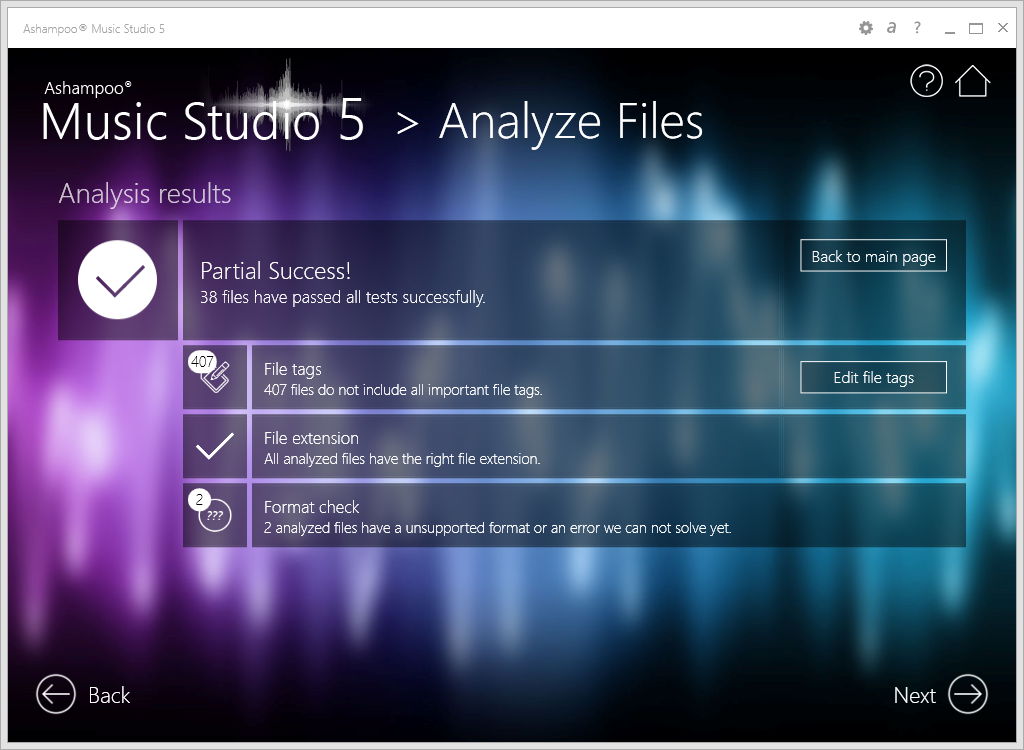Click the Format check ??? icon
This screenshot has width=1024, height=750.
215,515
